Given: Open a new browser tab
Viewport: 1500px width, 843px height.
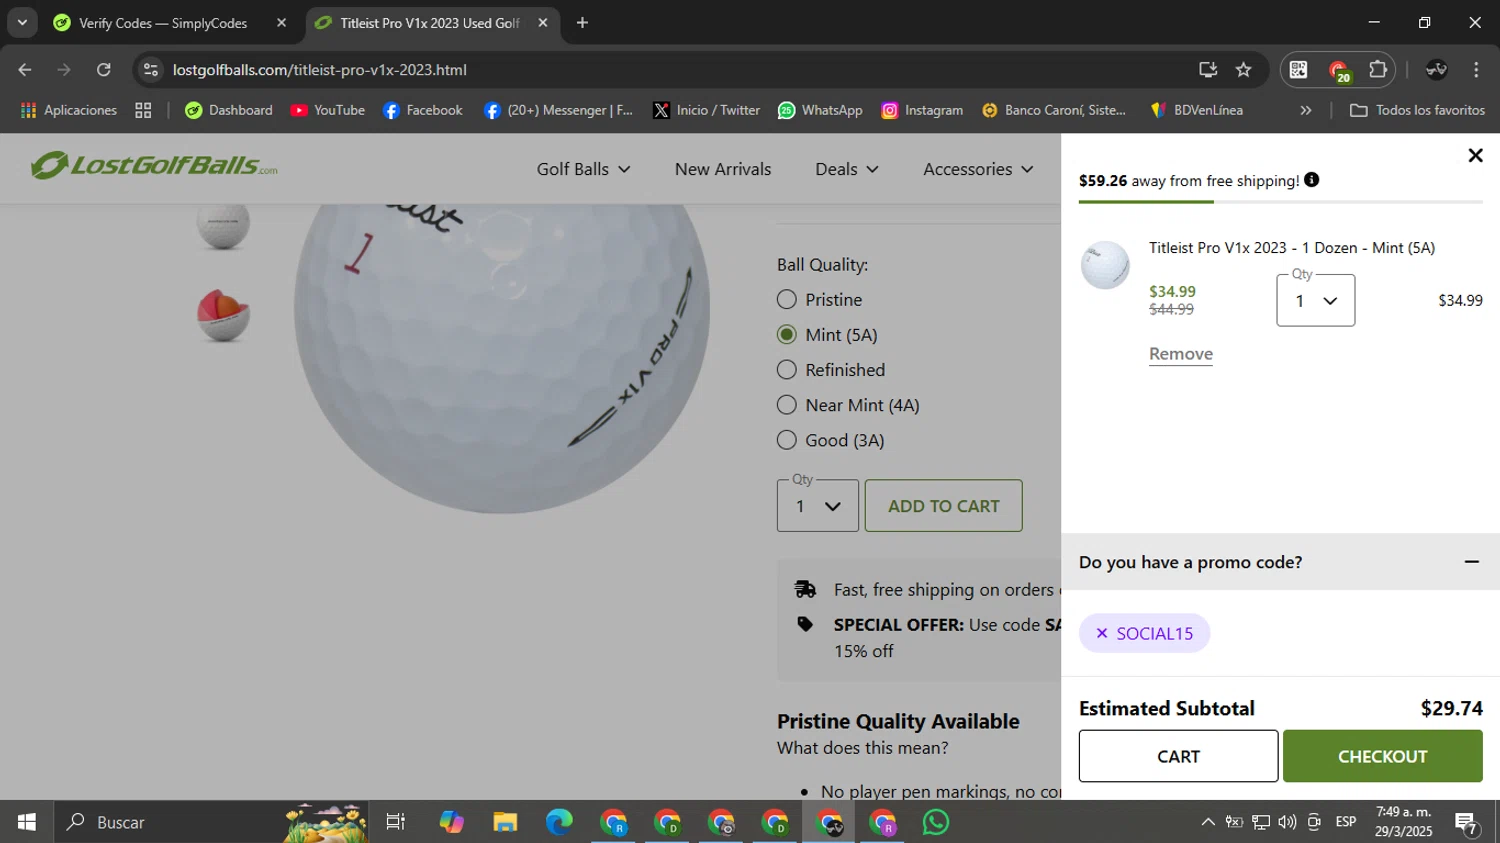Looking at the screenshot, I should [x=582, y=22].
